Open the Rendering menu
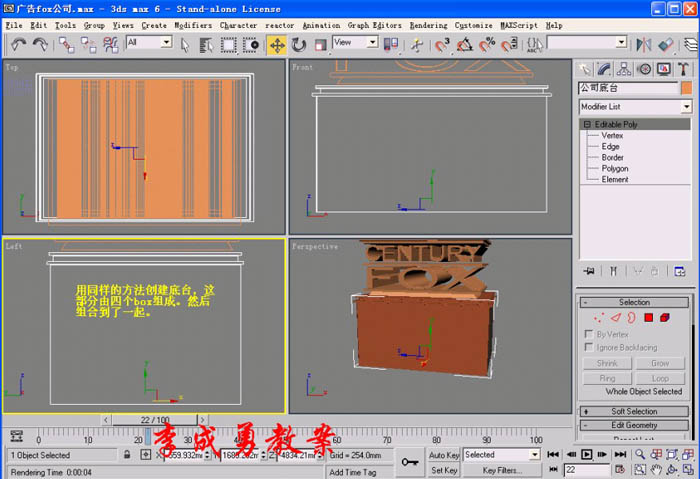The image size is (700, 479). click(428, 25)
